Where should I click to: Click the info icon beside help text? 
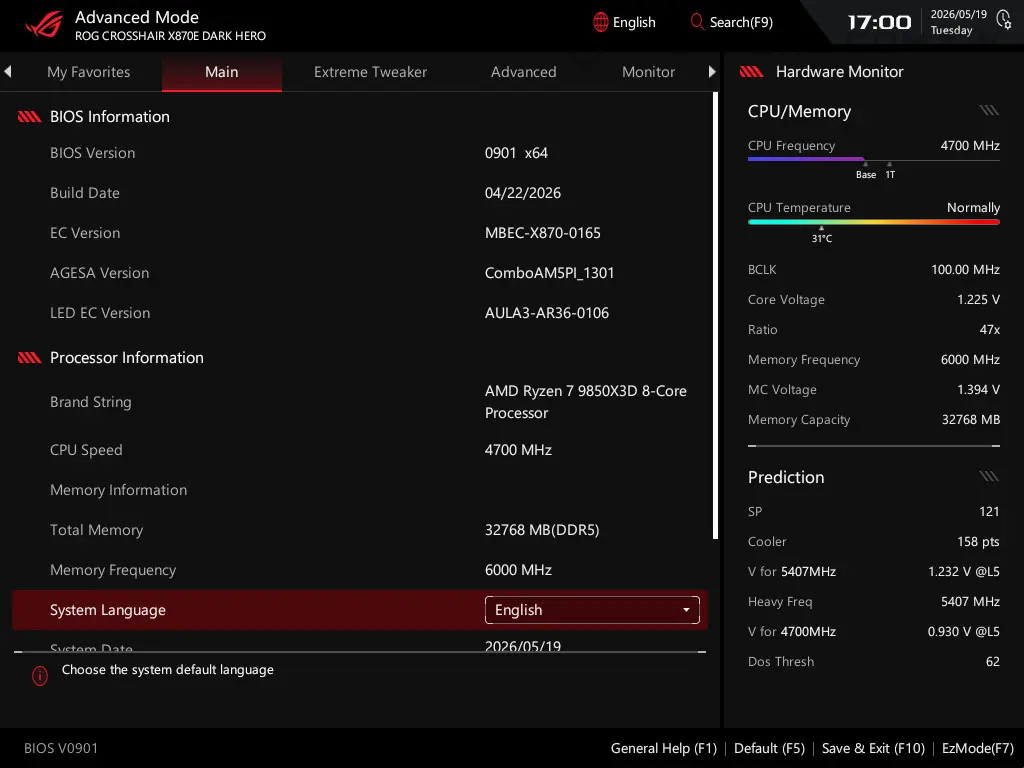pos(40,676)
